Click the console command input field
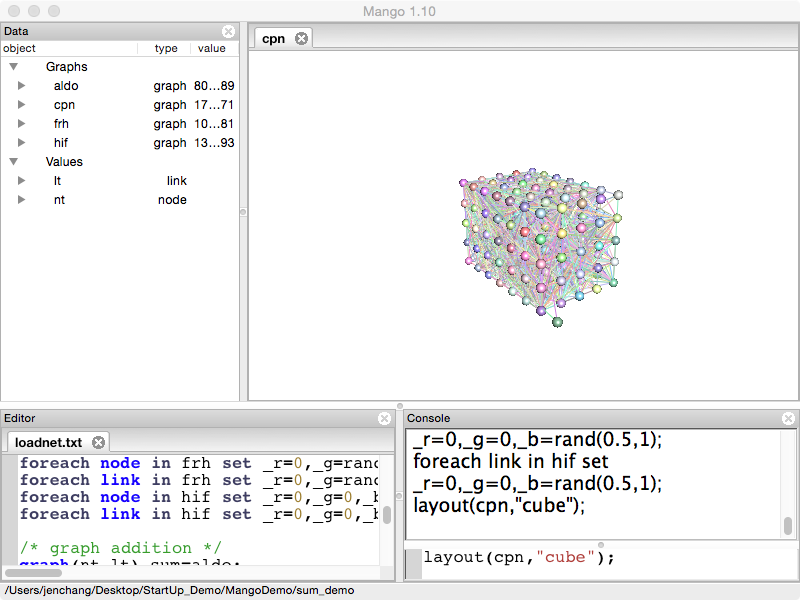The image size is (800, 600). (600, 558)
